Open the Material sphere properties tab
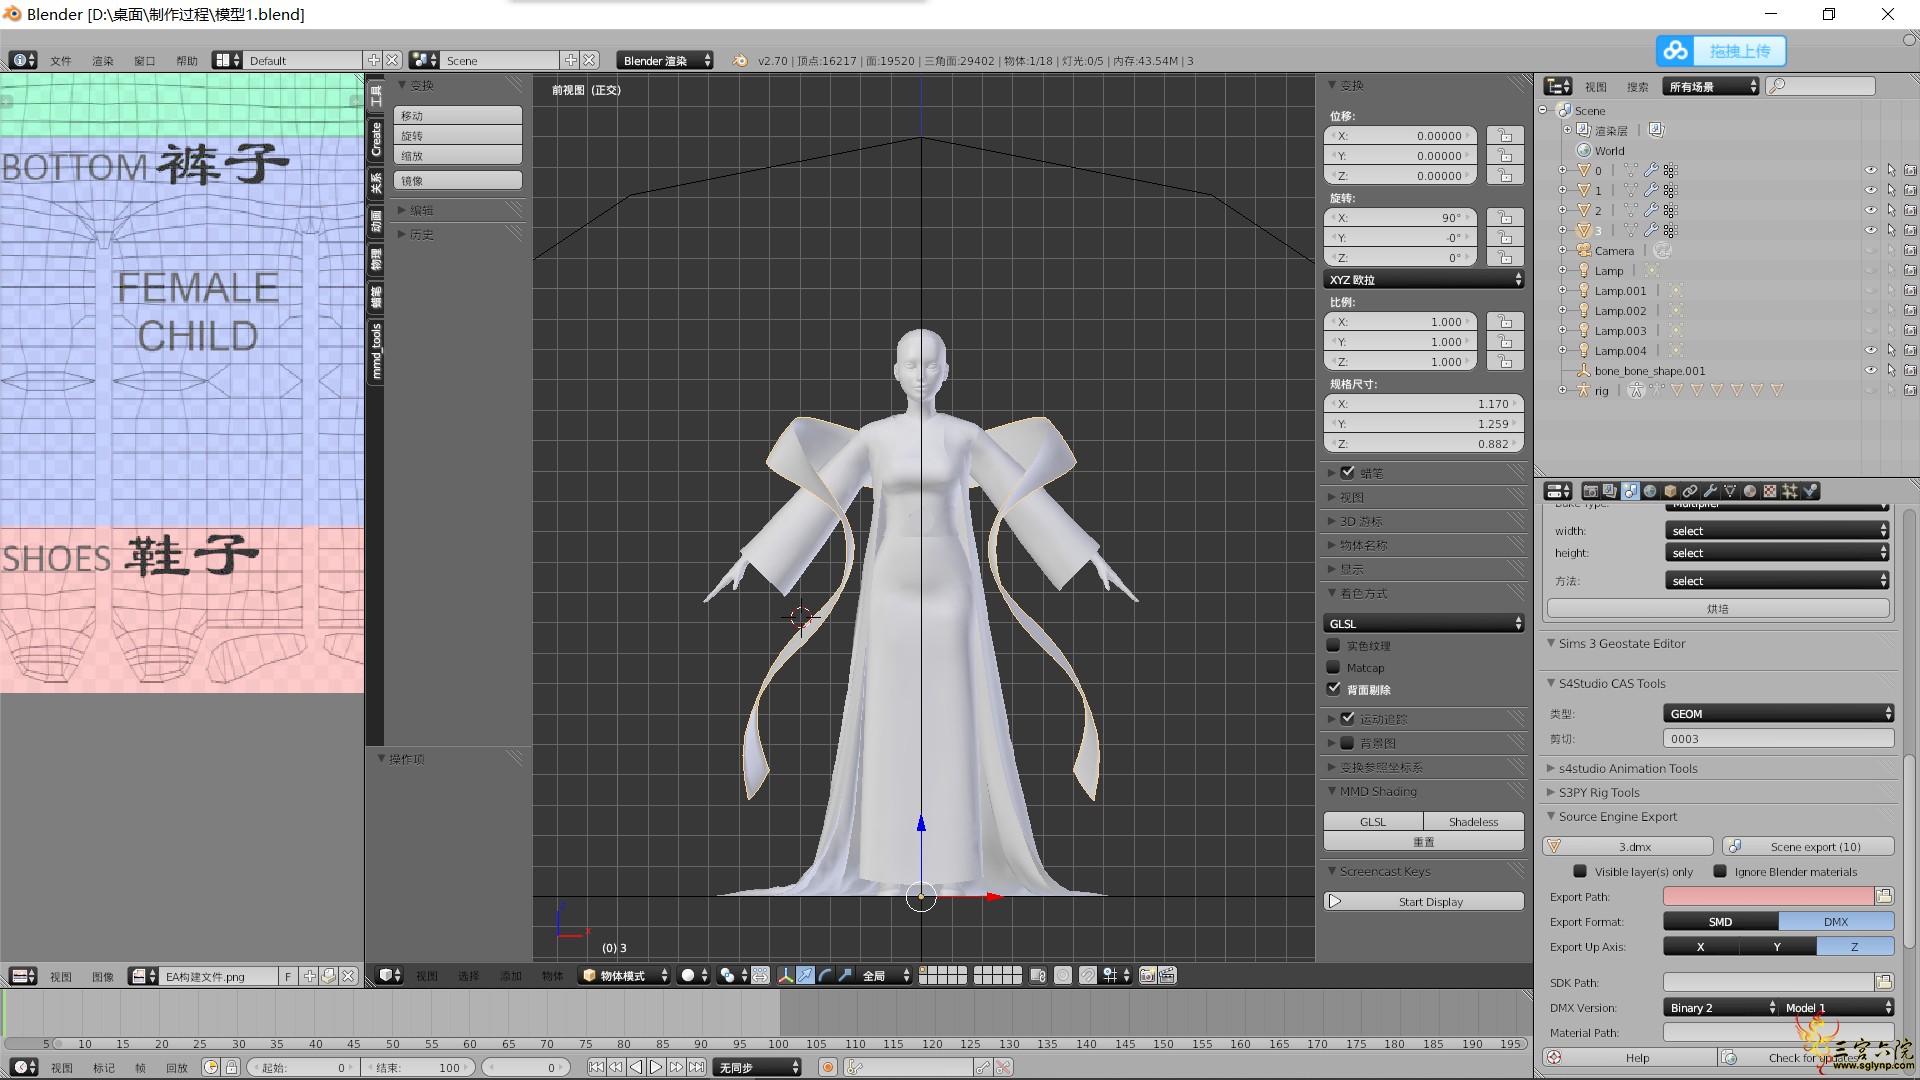This screenshot has width=1920, height=1080. 1750,491
